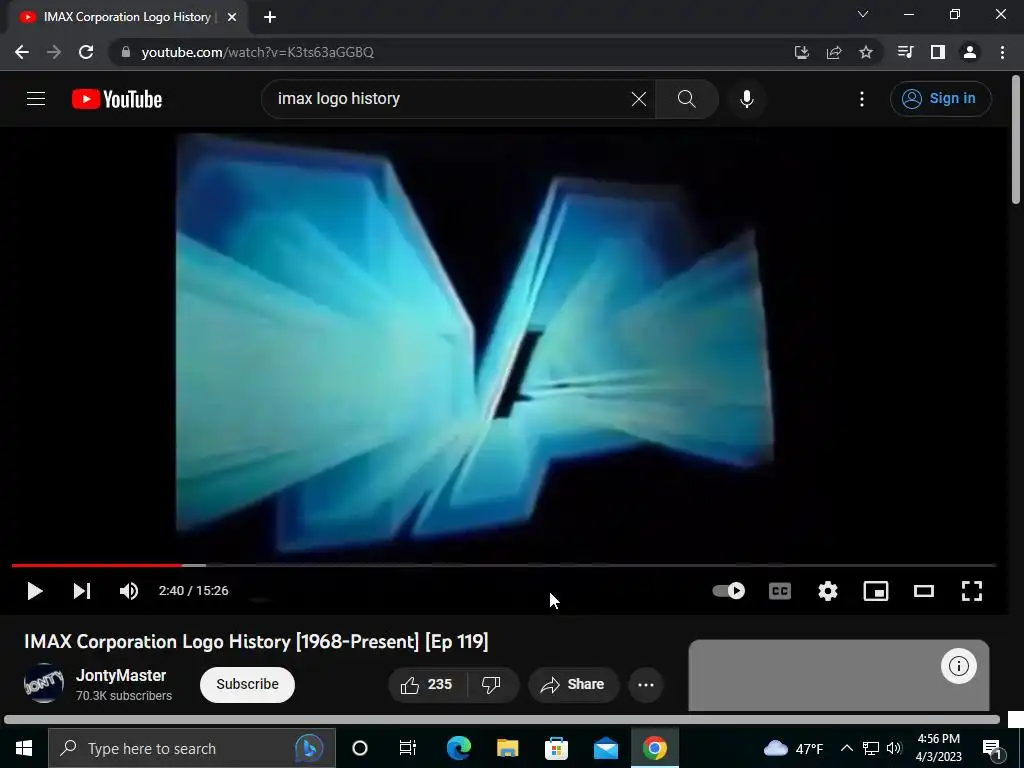Screen dimensions: 1024x768
Task: Open the Windows Start menu
Action: (x=24, y=748)
